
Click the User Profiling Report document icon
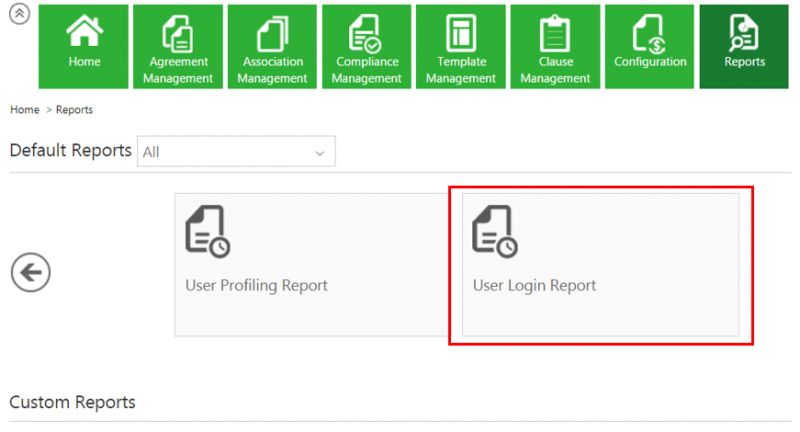[x=208, y=232]
